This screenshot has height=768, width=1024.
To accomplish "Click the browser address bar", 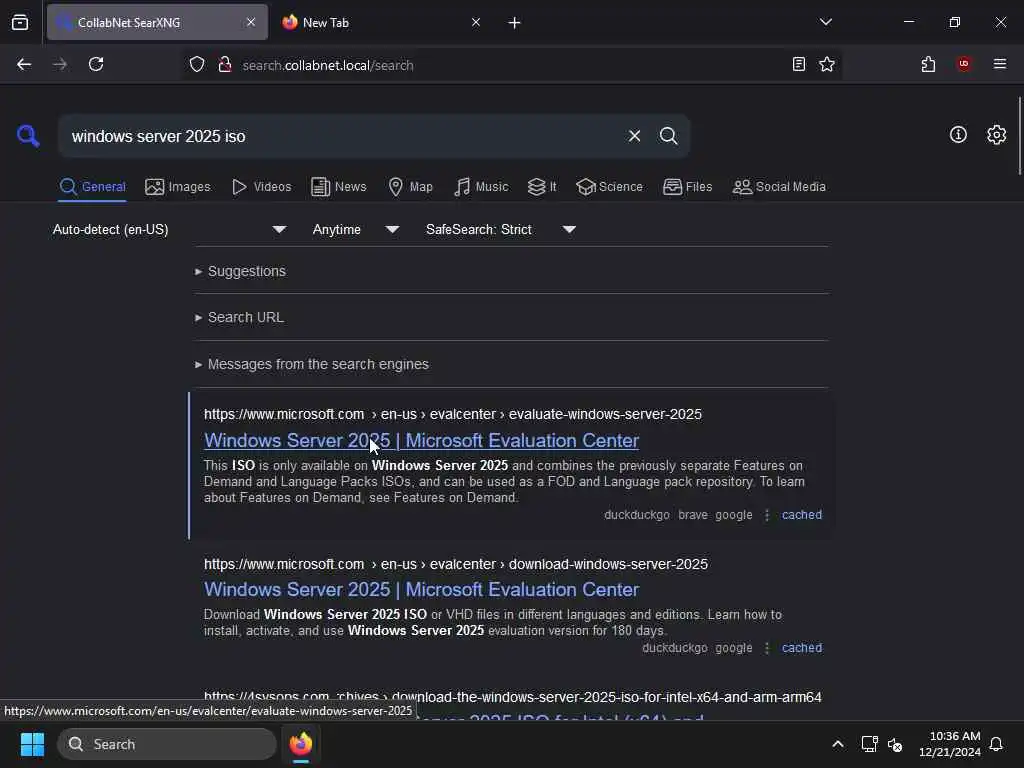I will click(x=509, y=65).
